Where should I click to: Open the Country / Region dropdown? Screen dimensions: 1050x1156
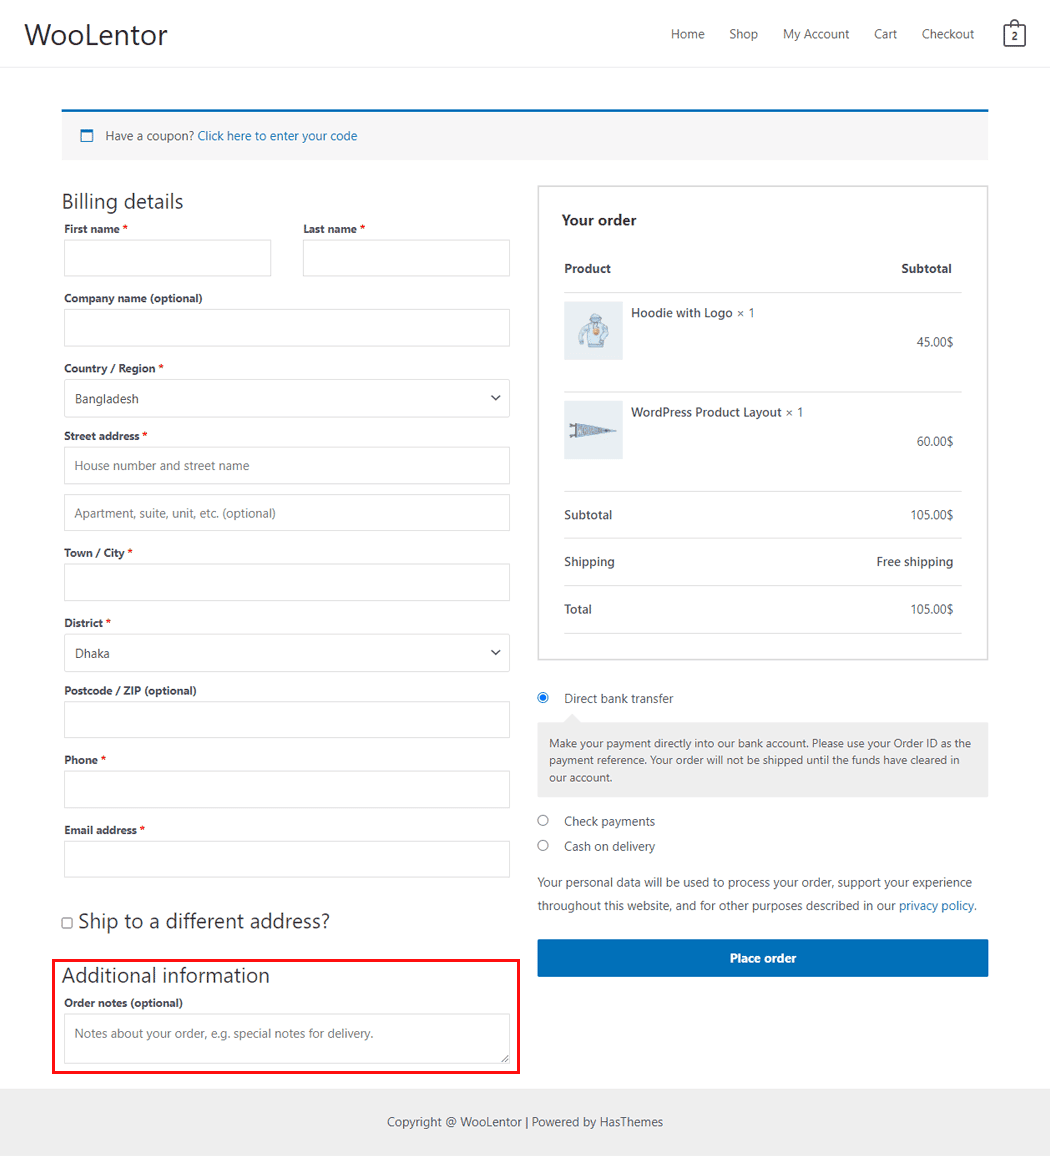tap(287, 398)
